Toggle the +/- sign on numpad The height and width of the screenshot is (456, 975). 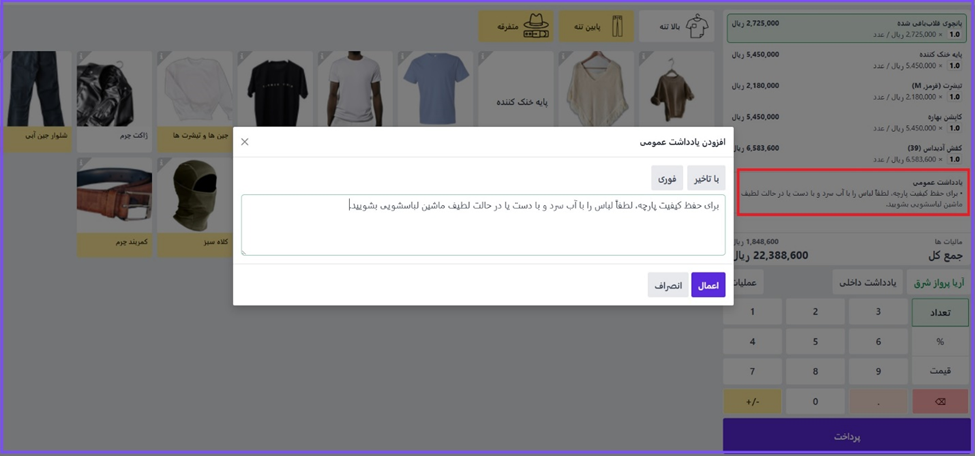753,401
